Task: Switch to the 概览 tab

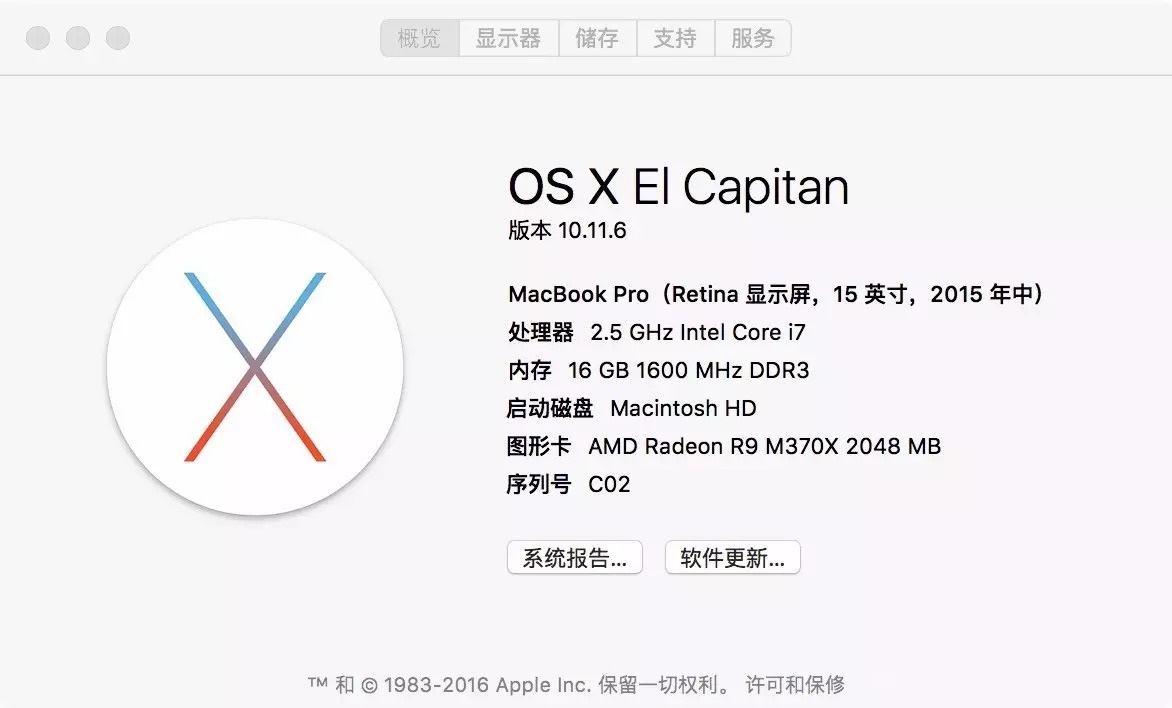Action: coord(419,38)
